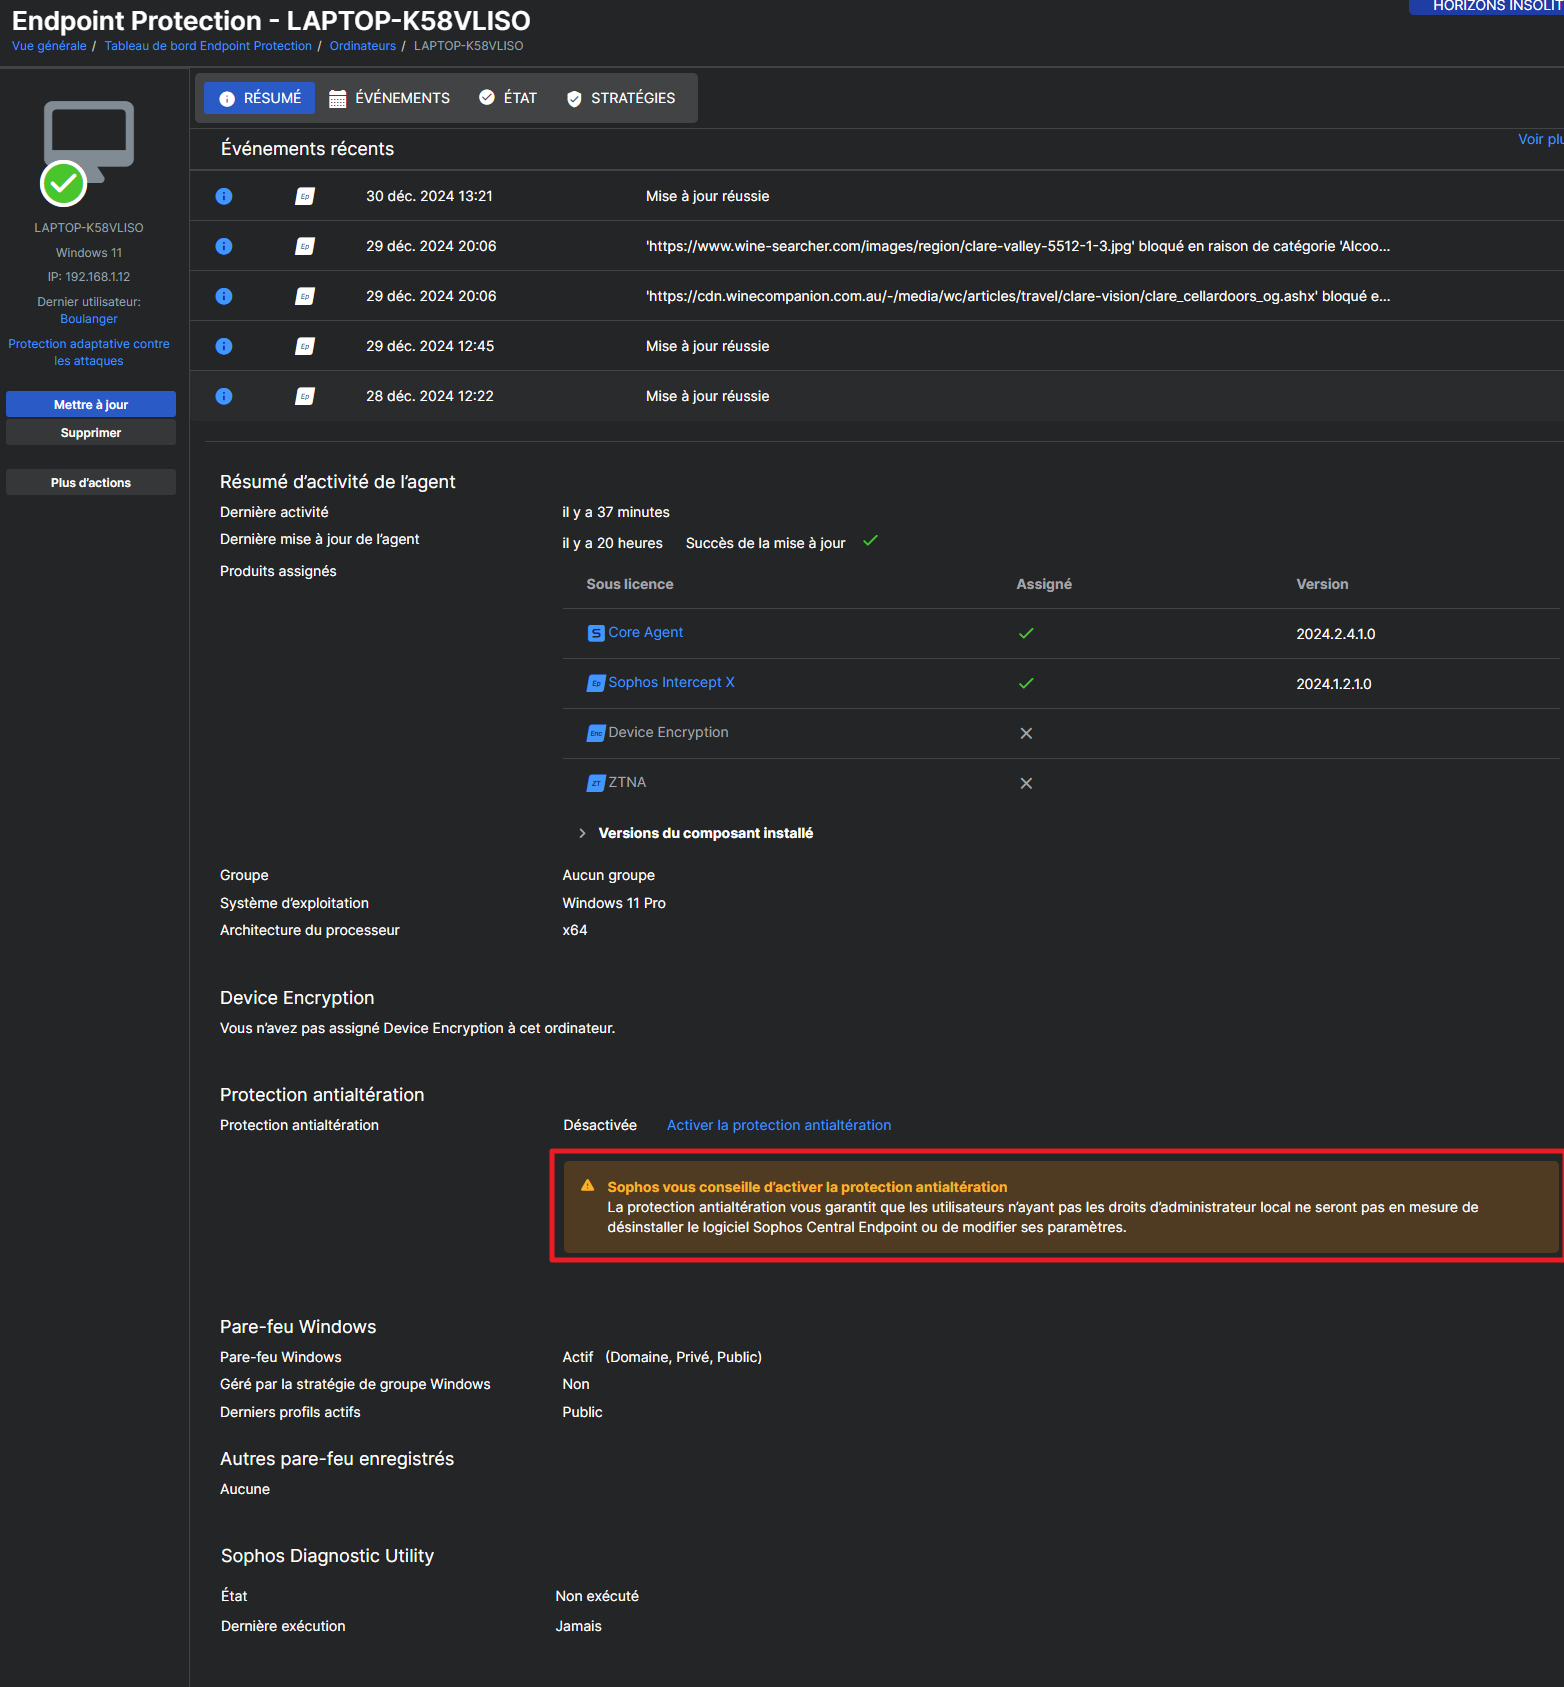Click endpoint product icon for wine-searcher event
This screenshot has width=1564, height=1687.
305,246
